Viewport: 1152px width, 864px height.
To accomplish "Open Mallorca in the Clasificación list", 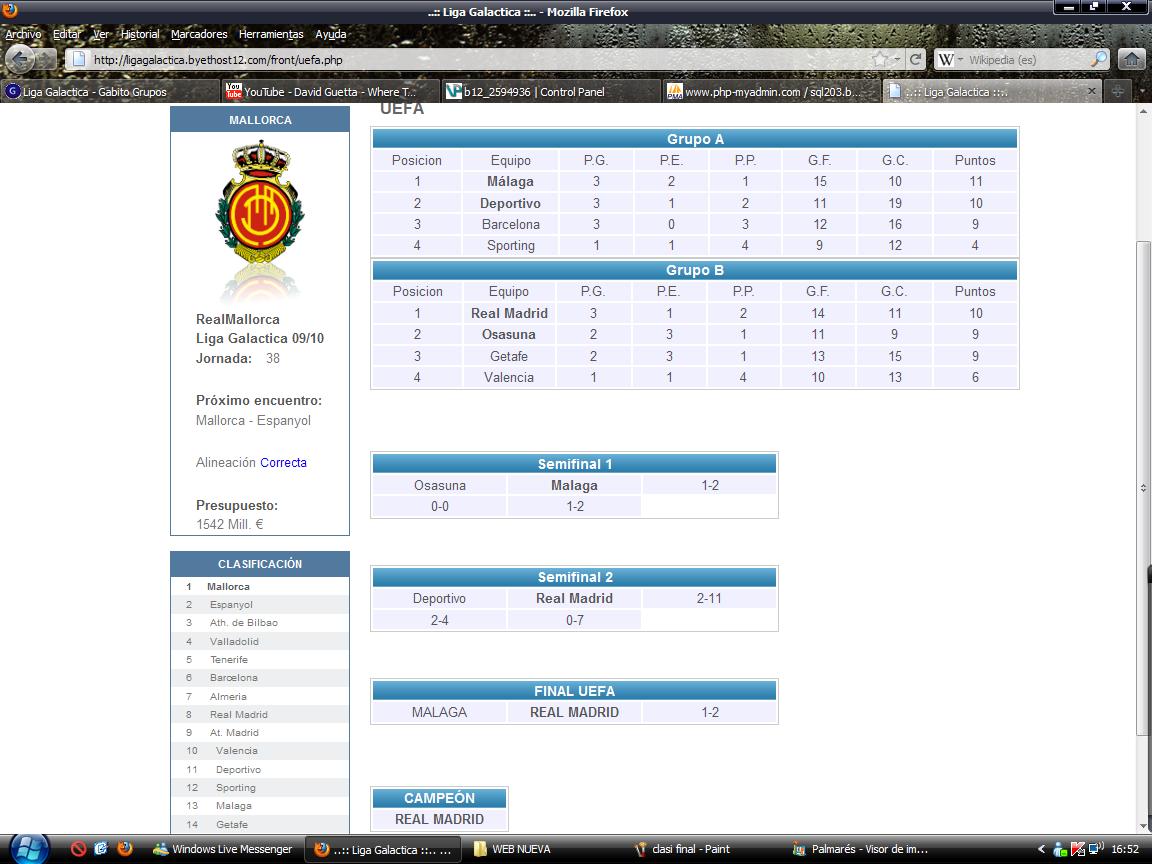I will (x=228, y=586).
